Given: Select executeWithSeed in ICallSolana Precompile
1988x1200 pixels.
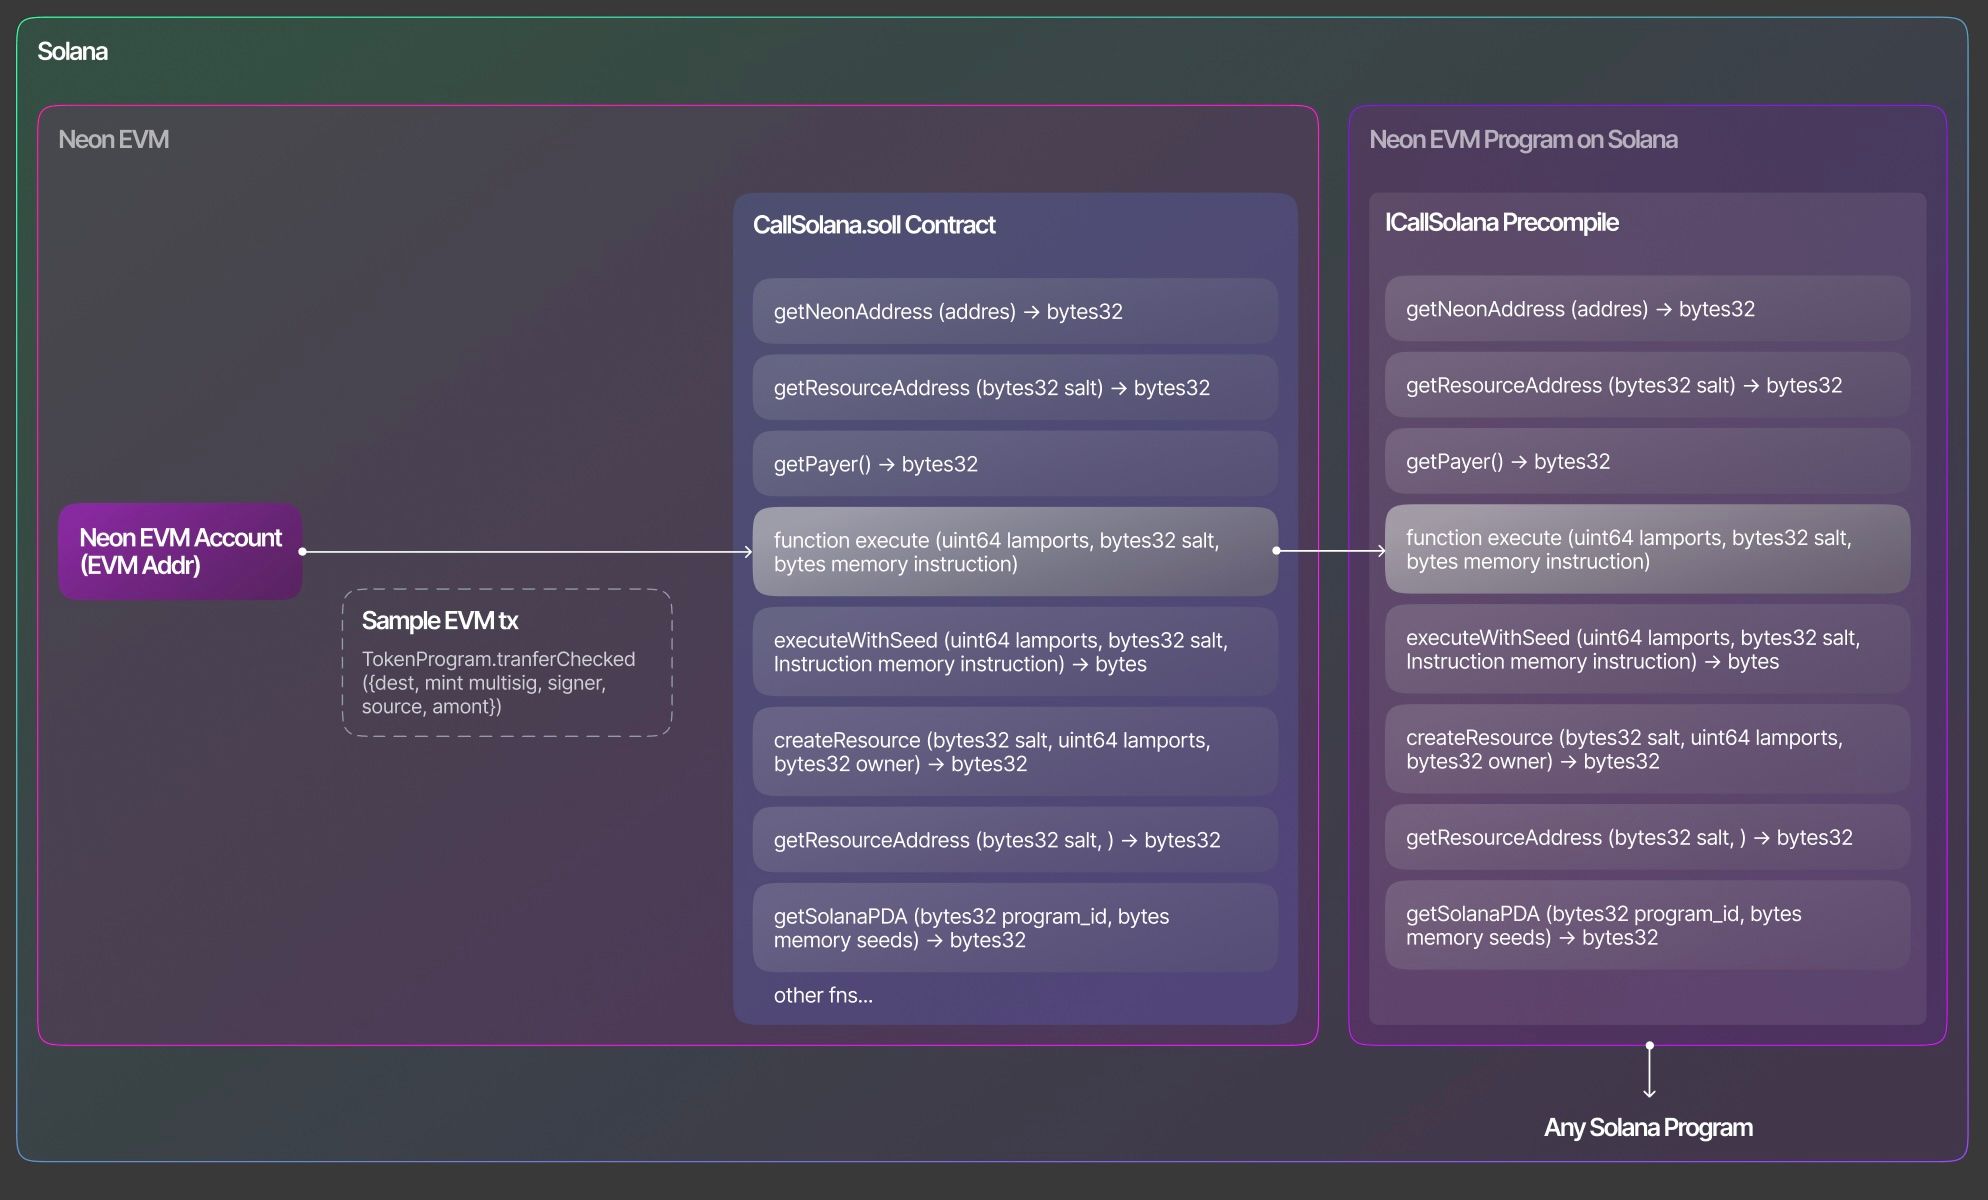Looking at the screenshot, I should (x=1646, y=649).
